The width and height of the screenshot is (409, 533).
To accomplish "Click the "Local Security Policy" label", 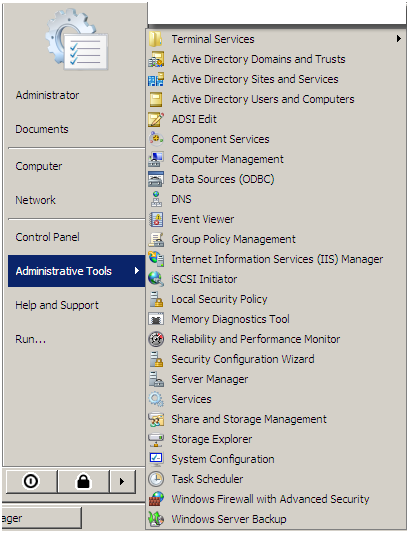I will pos(219,299).
